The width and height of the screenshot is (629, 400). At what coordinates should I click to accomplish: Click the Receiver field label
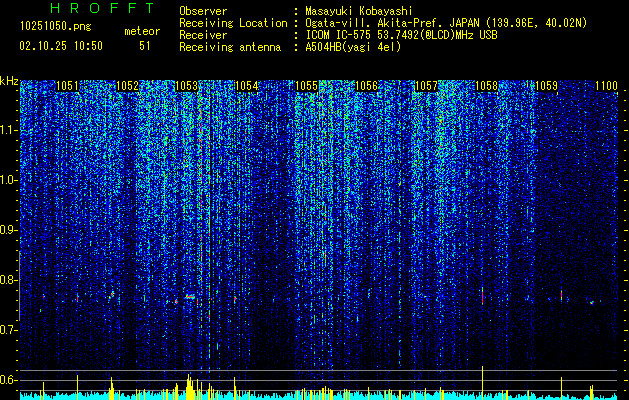coord(203,35)
